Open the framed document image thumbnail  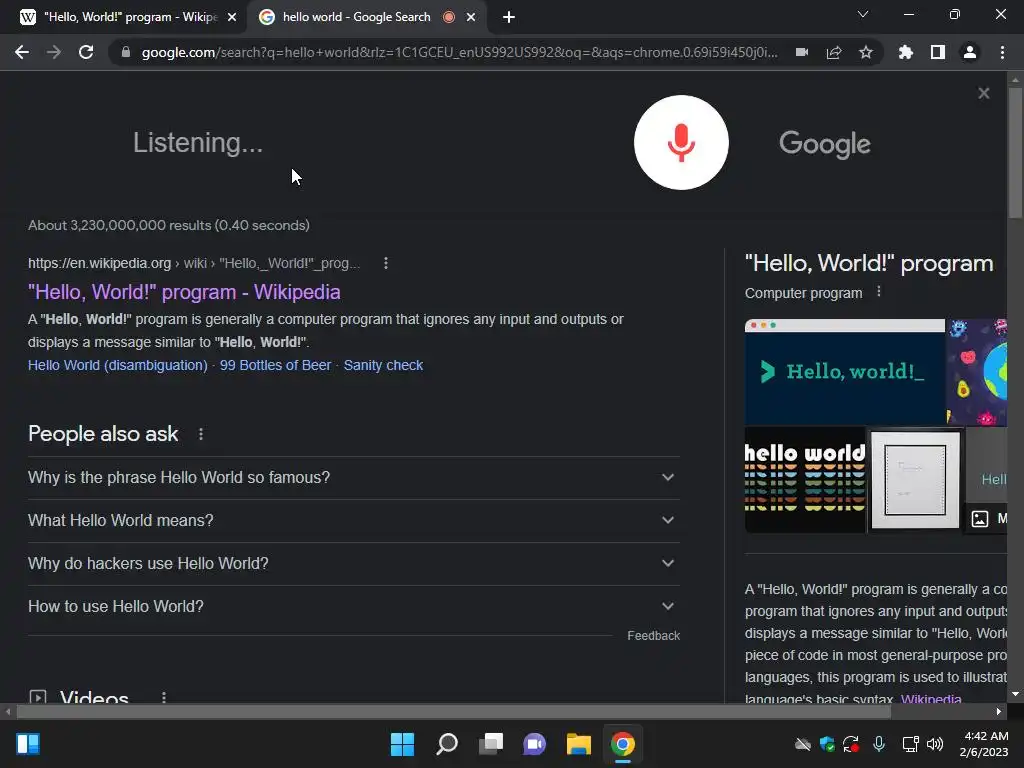click(x=915, y=479)
